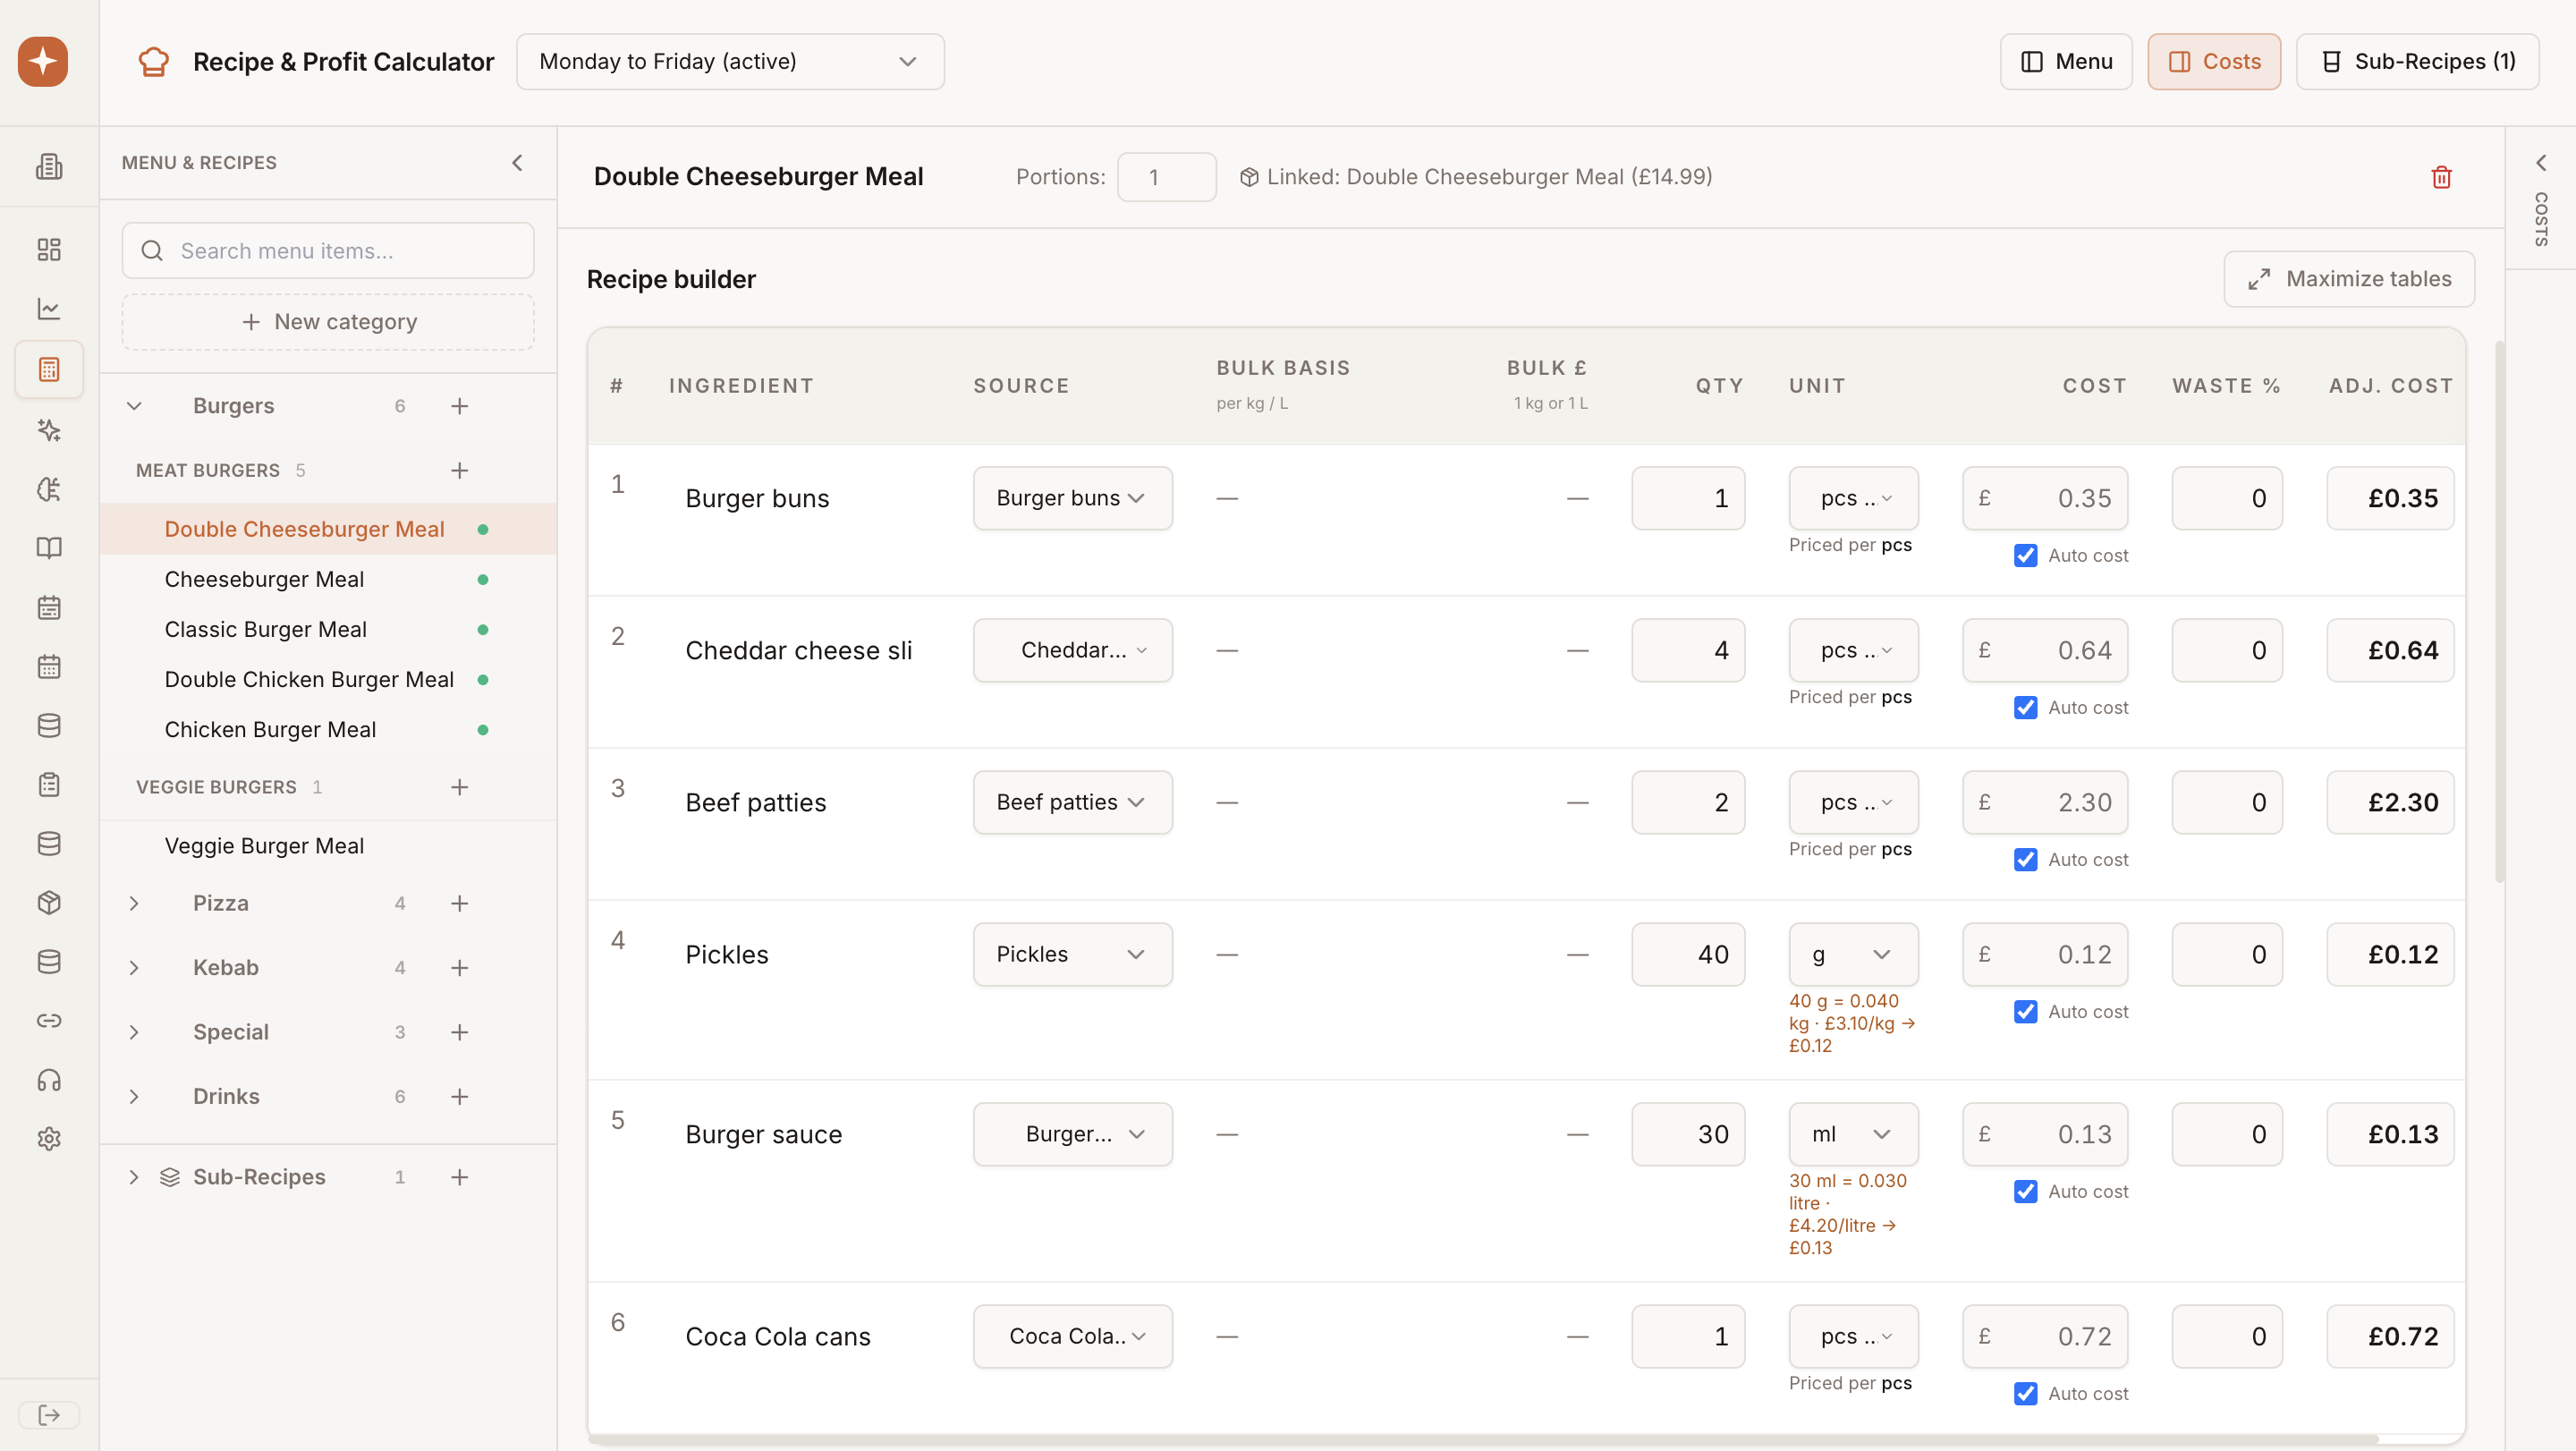The image size is (2576, 1451).
Task: Open the Monday to Friday menu dropdown
Action: 730,61
